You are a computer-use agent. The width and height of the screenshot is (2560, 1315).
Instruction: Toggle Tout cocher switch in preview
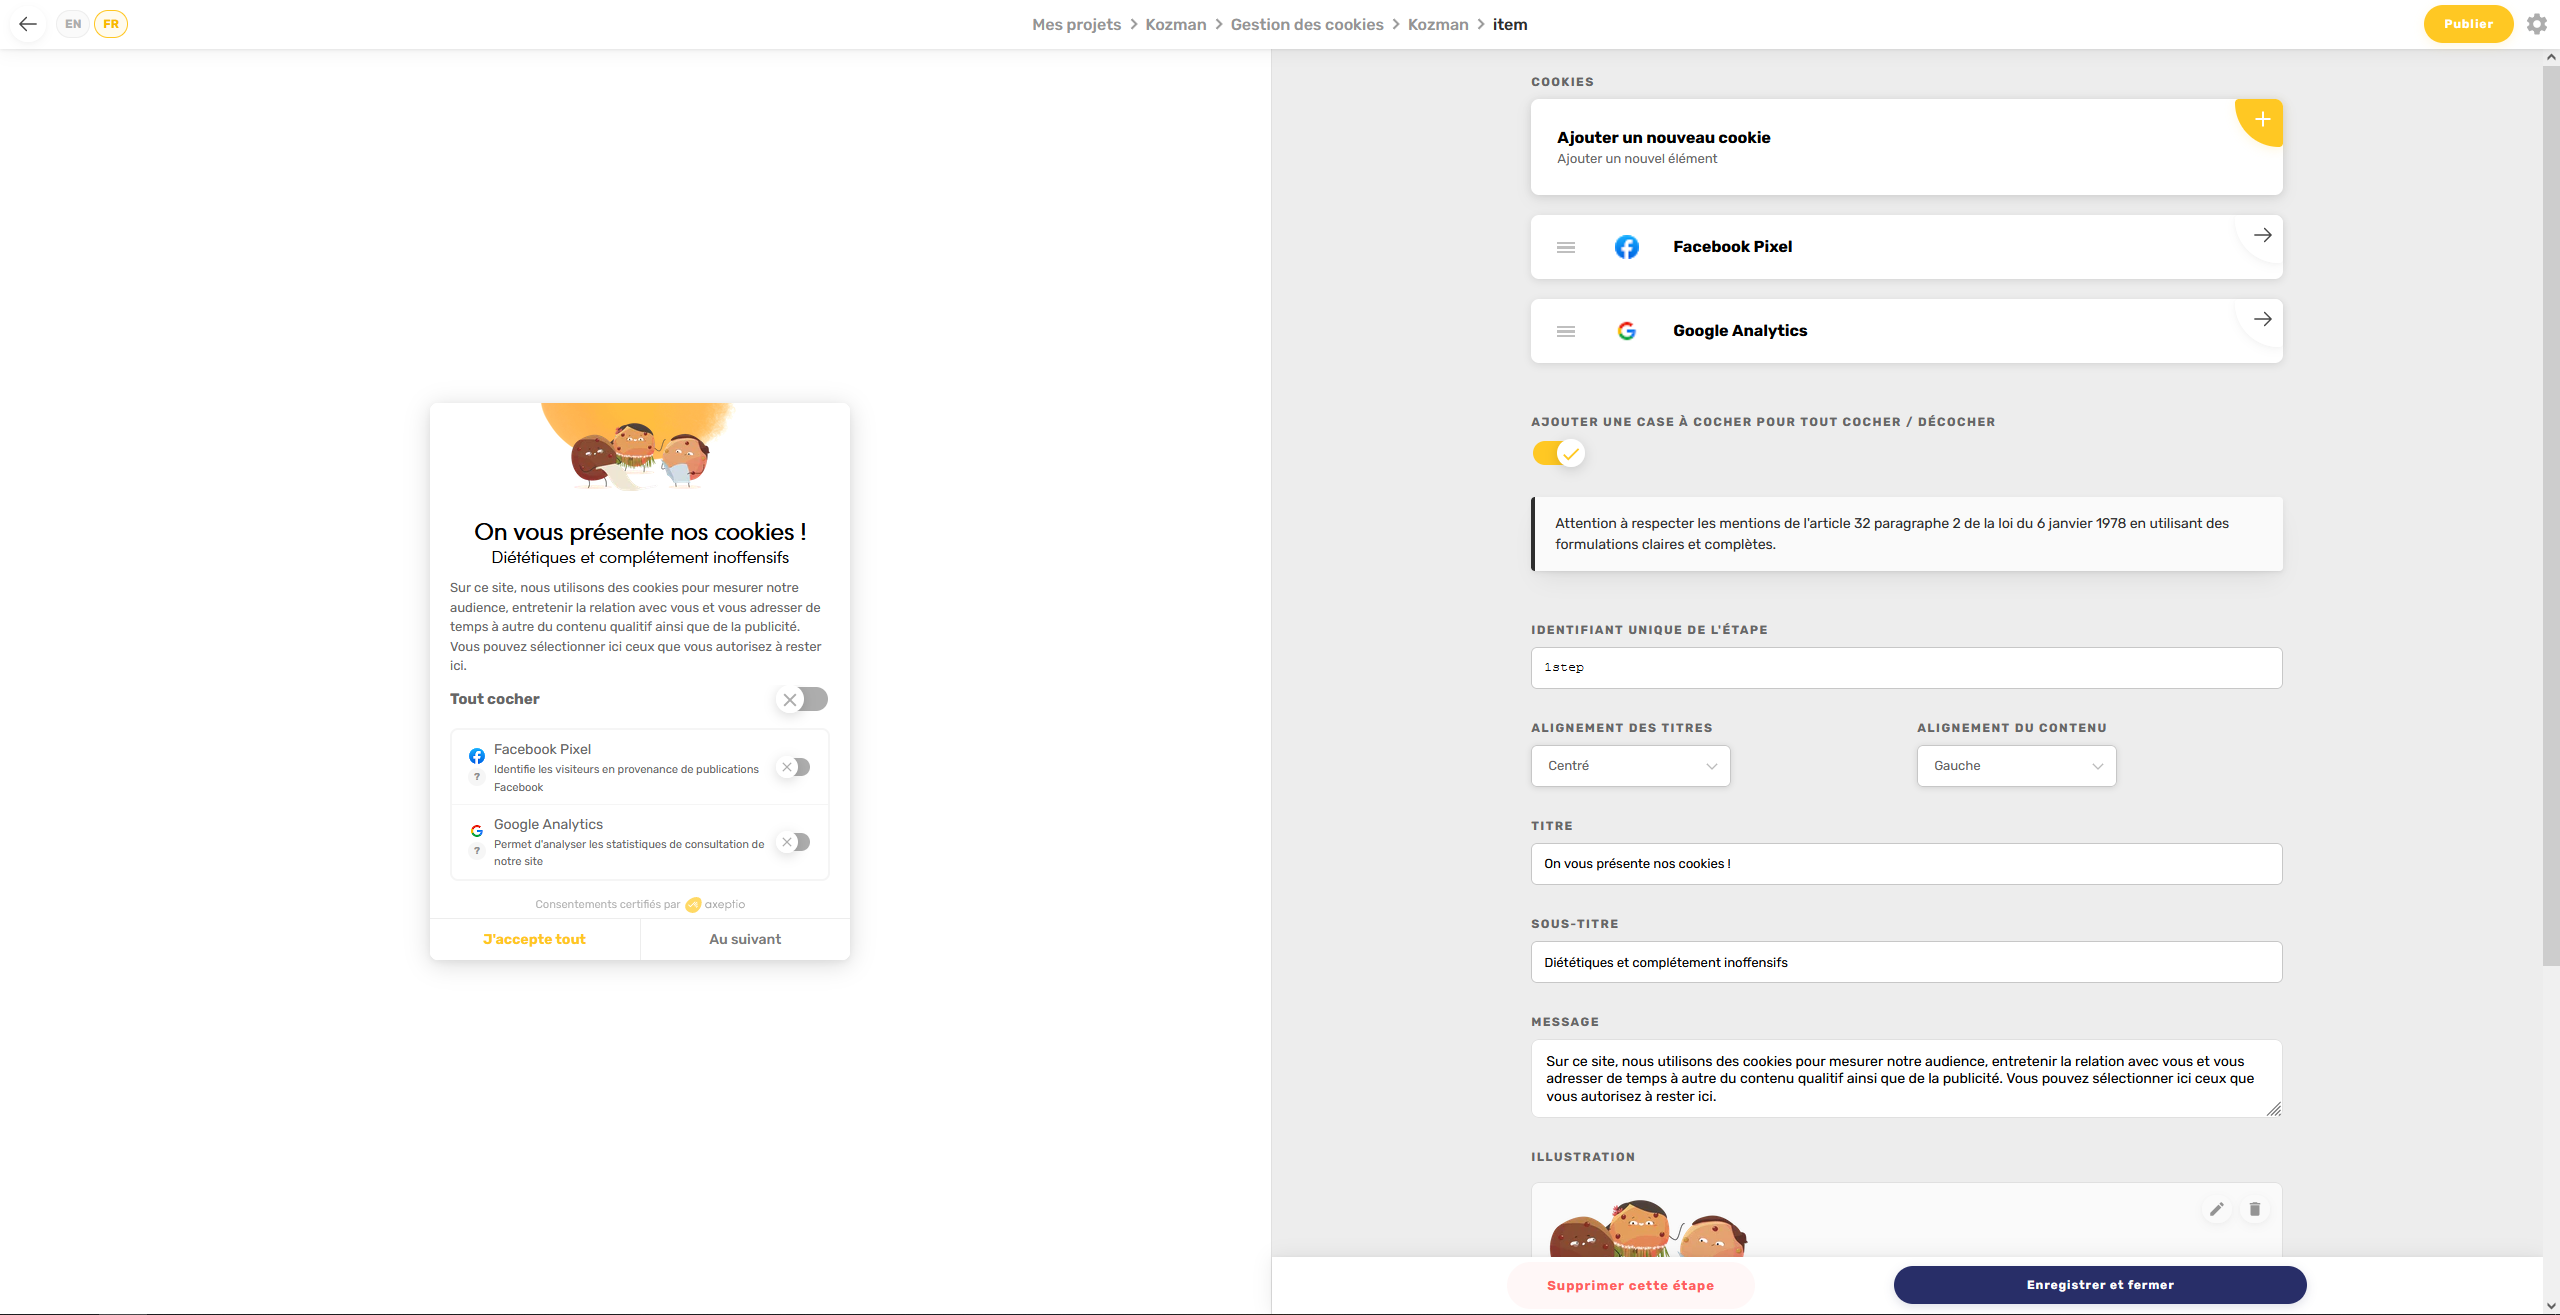[x=802, y=699]
